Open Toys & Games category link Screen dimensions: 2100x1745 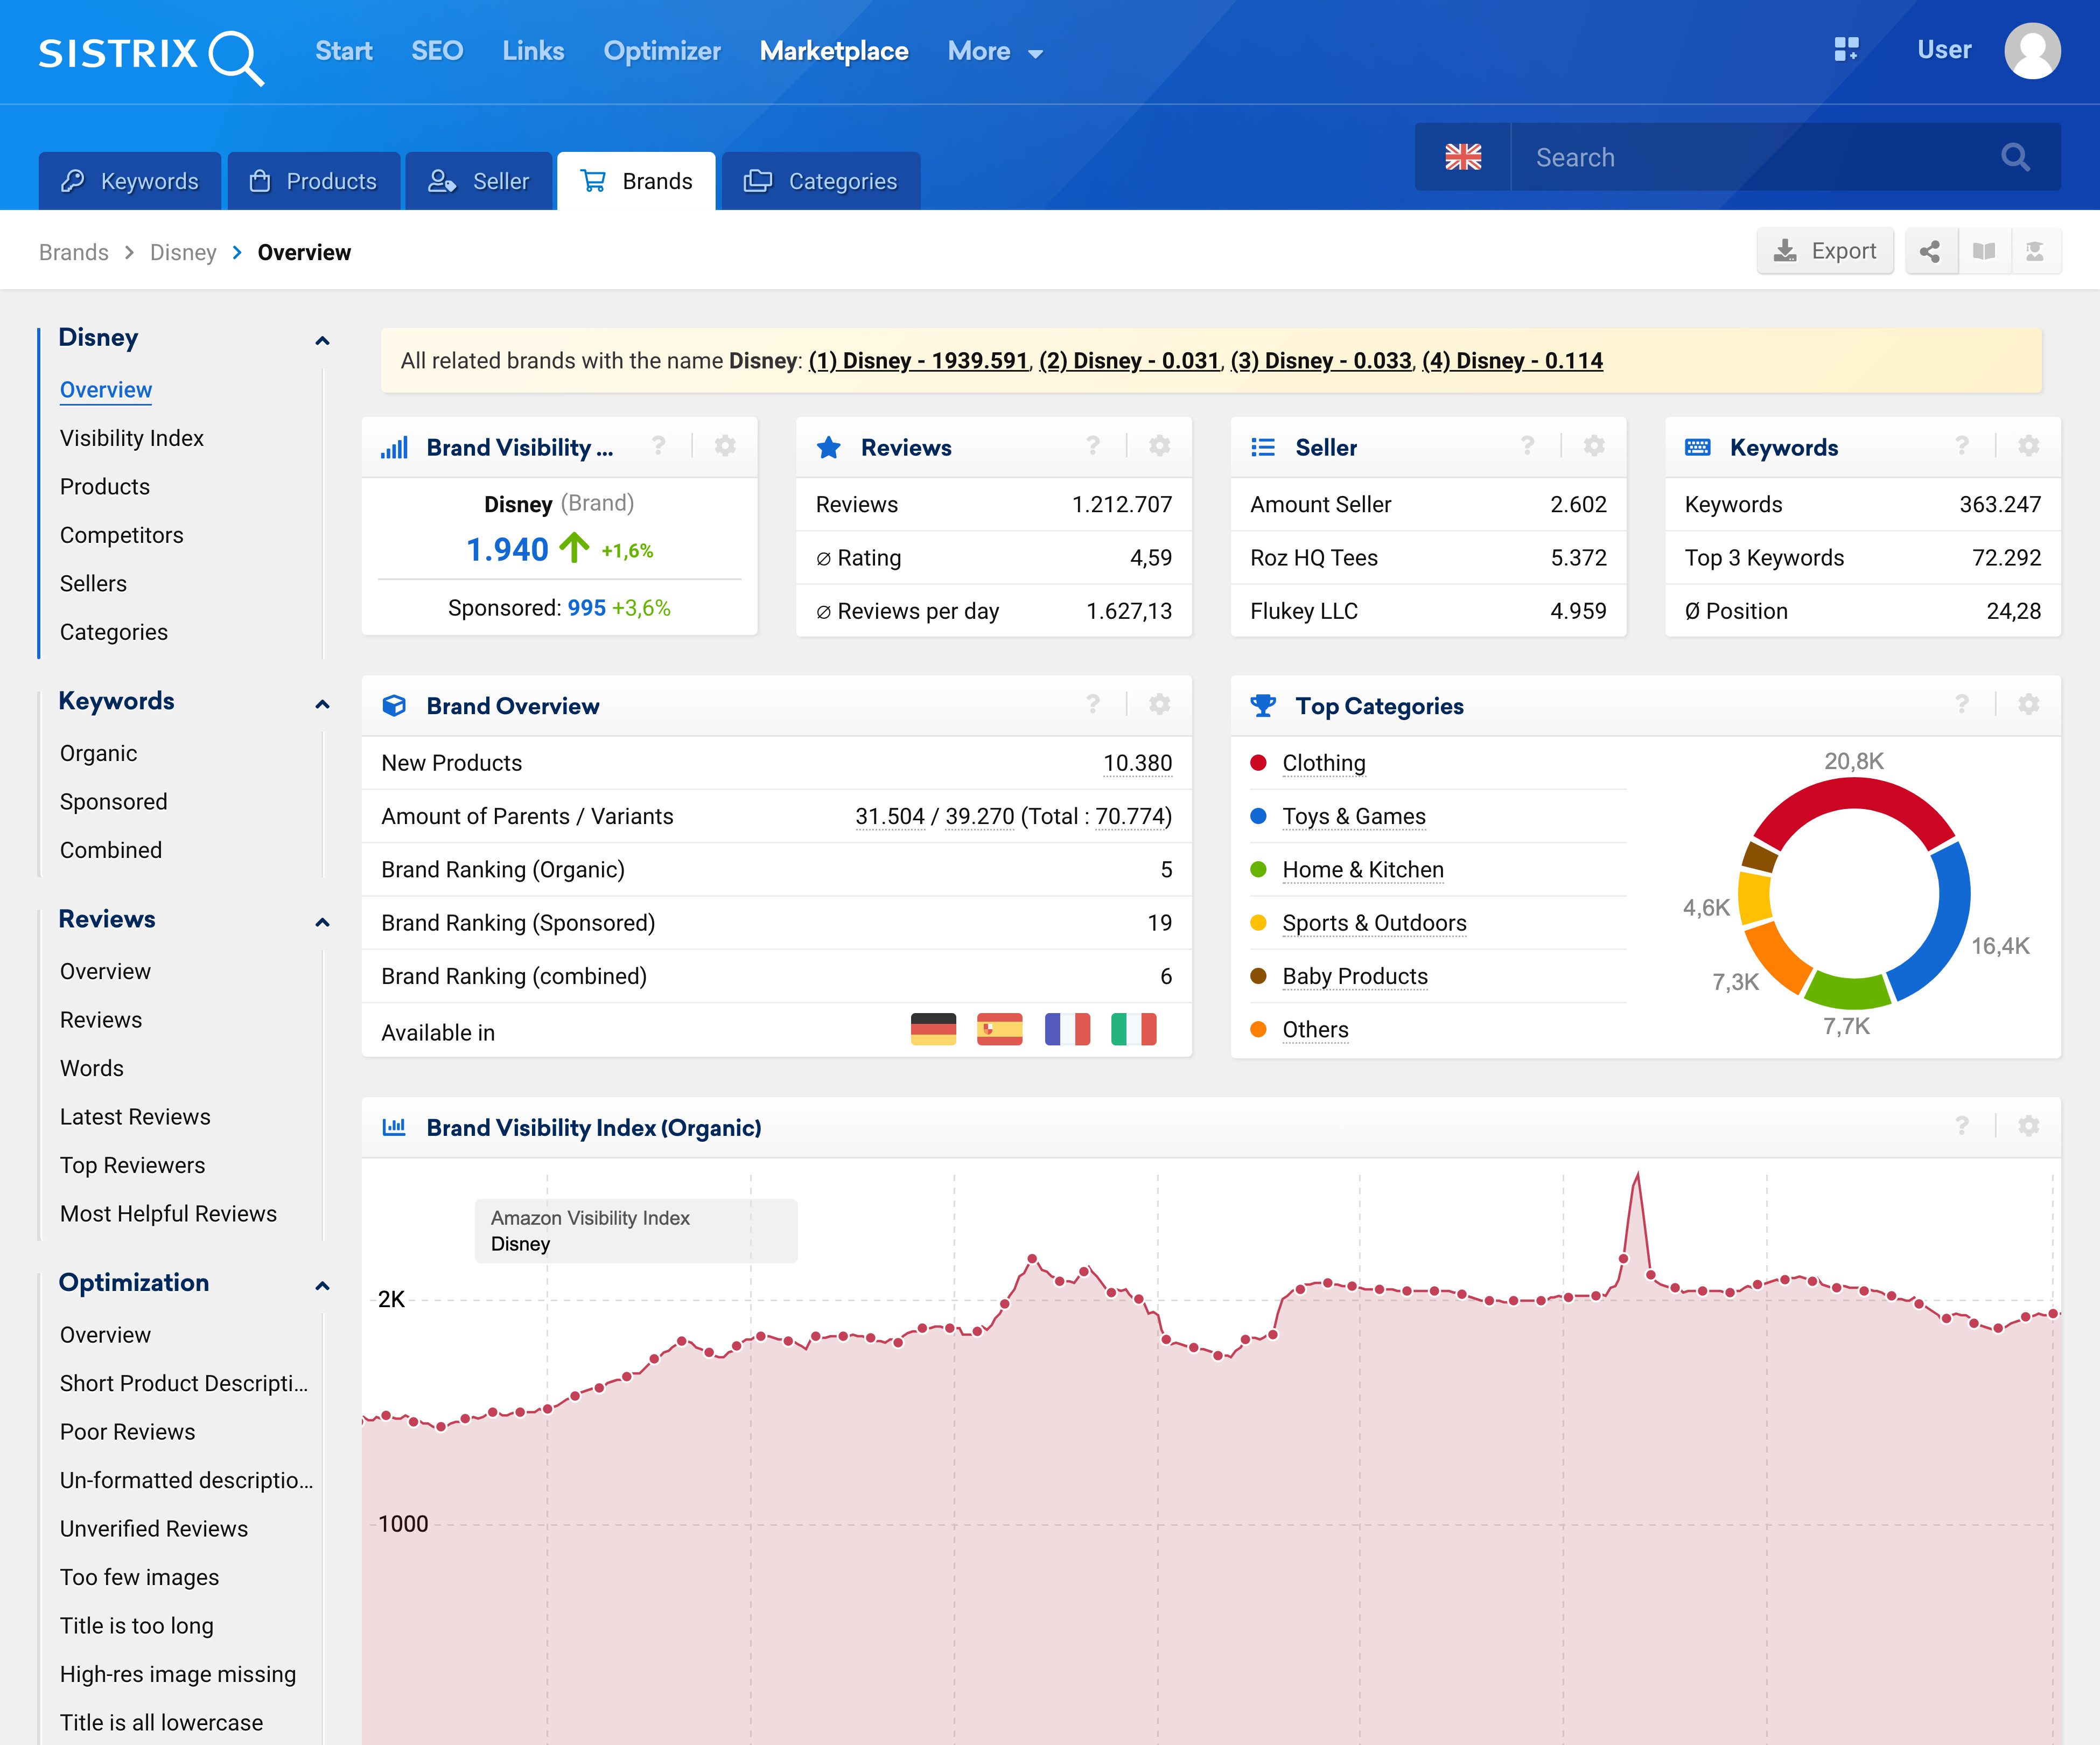[x=1354, y=816]
